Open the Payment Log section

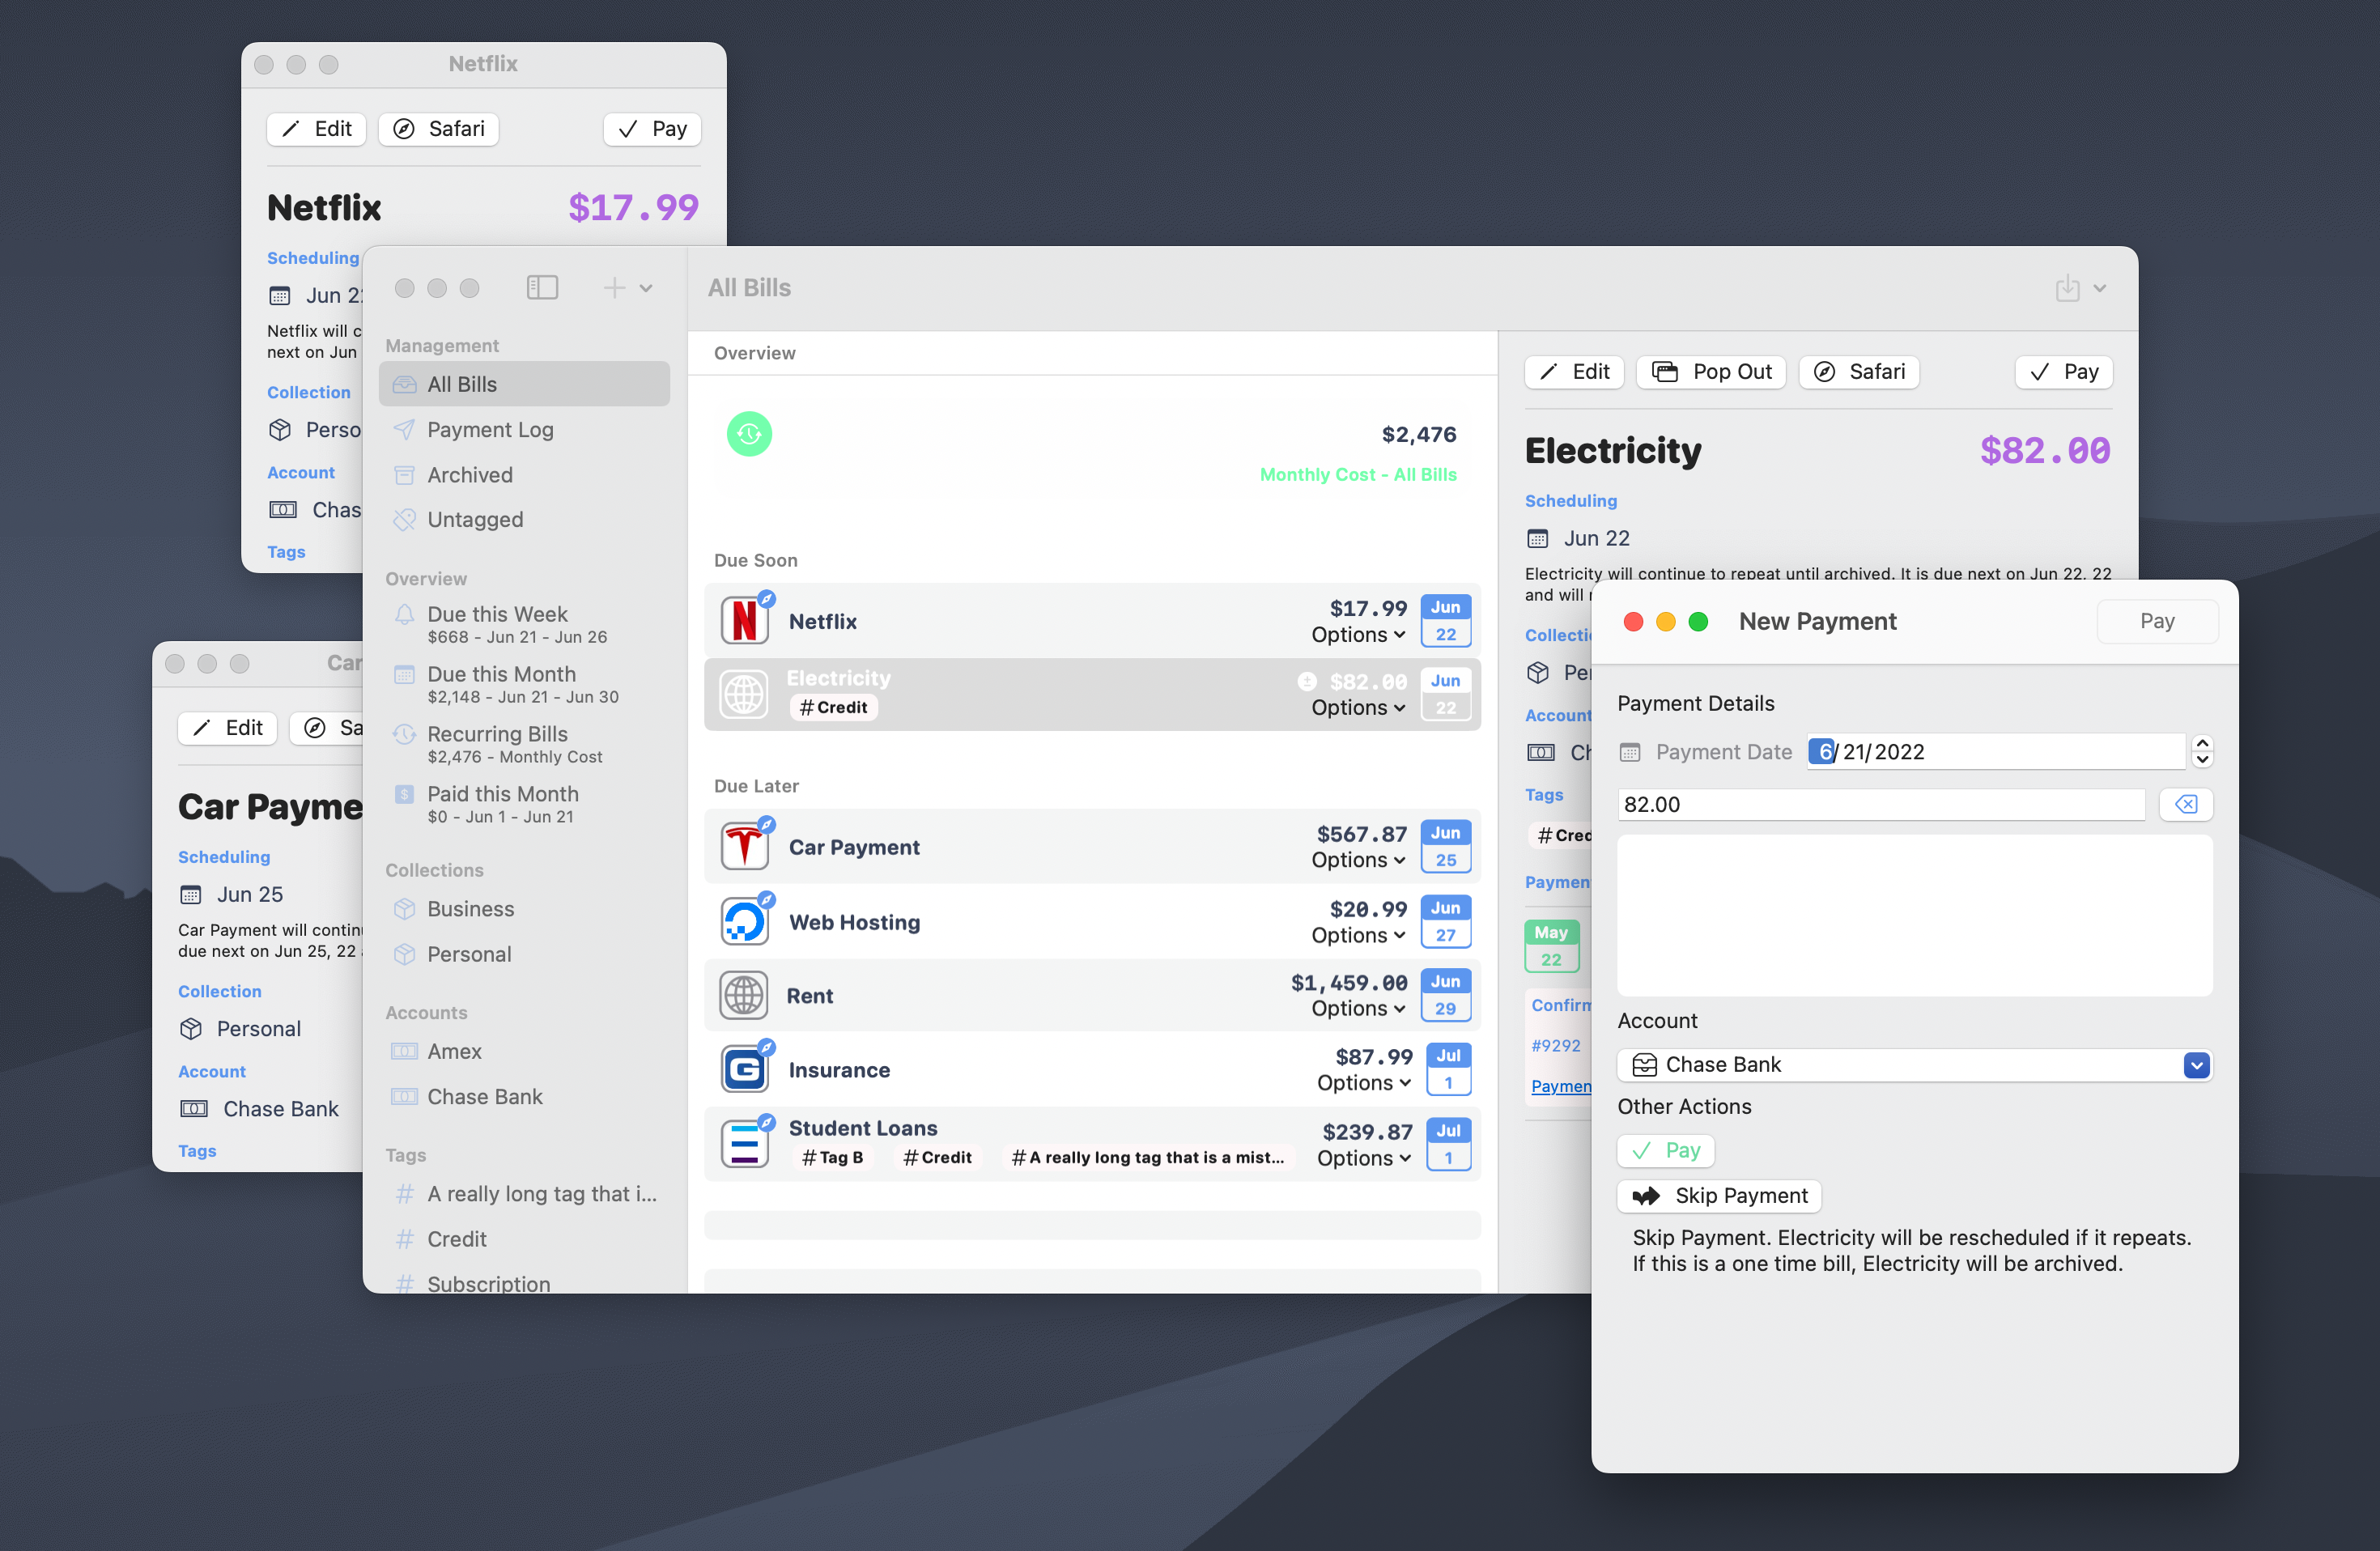tap(490, 429)
